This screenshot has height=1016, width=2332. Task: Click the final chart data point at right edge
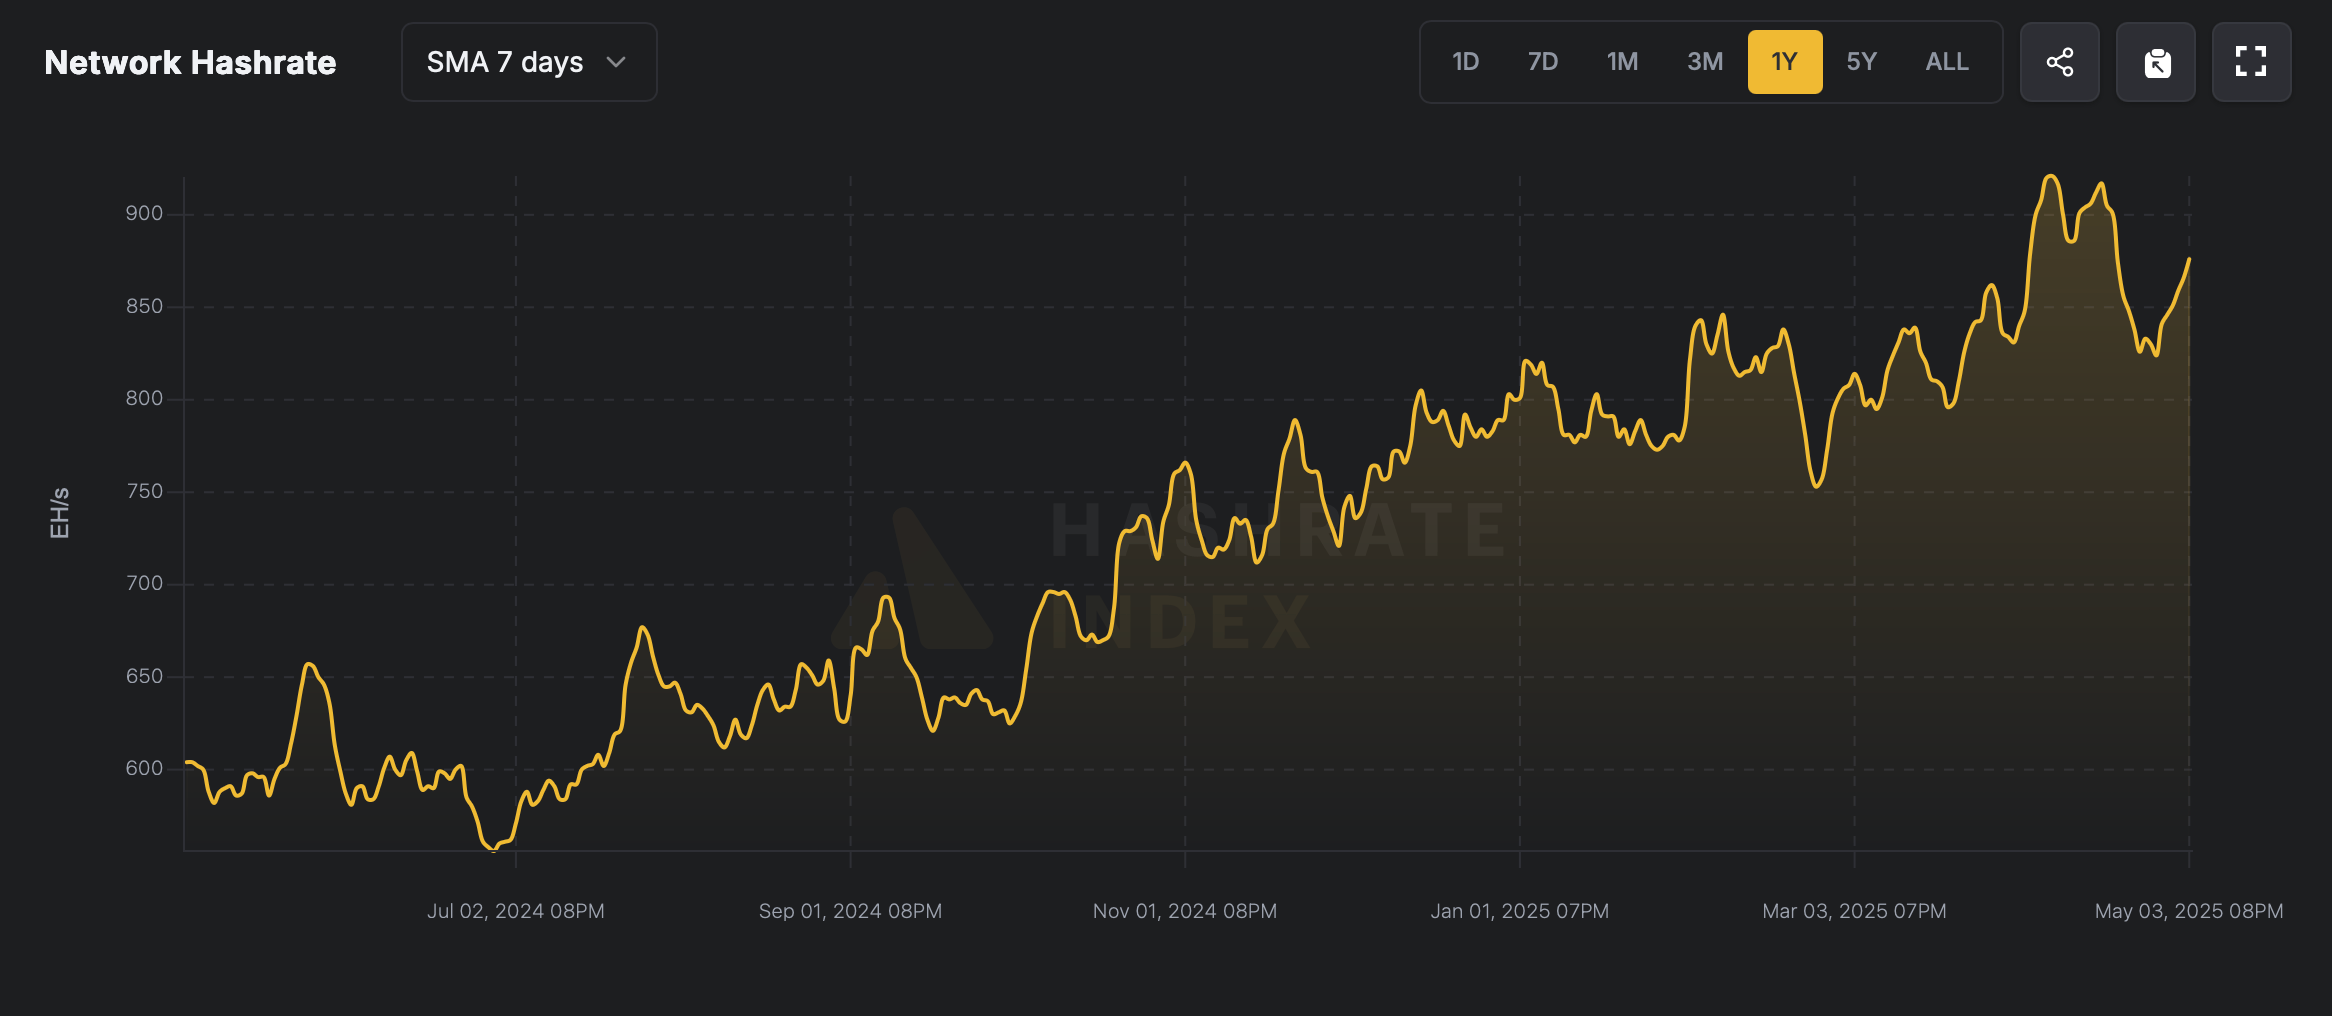click(2189, 259)
